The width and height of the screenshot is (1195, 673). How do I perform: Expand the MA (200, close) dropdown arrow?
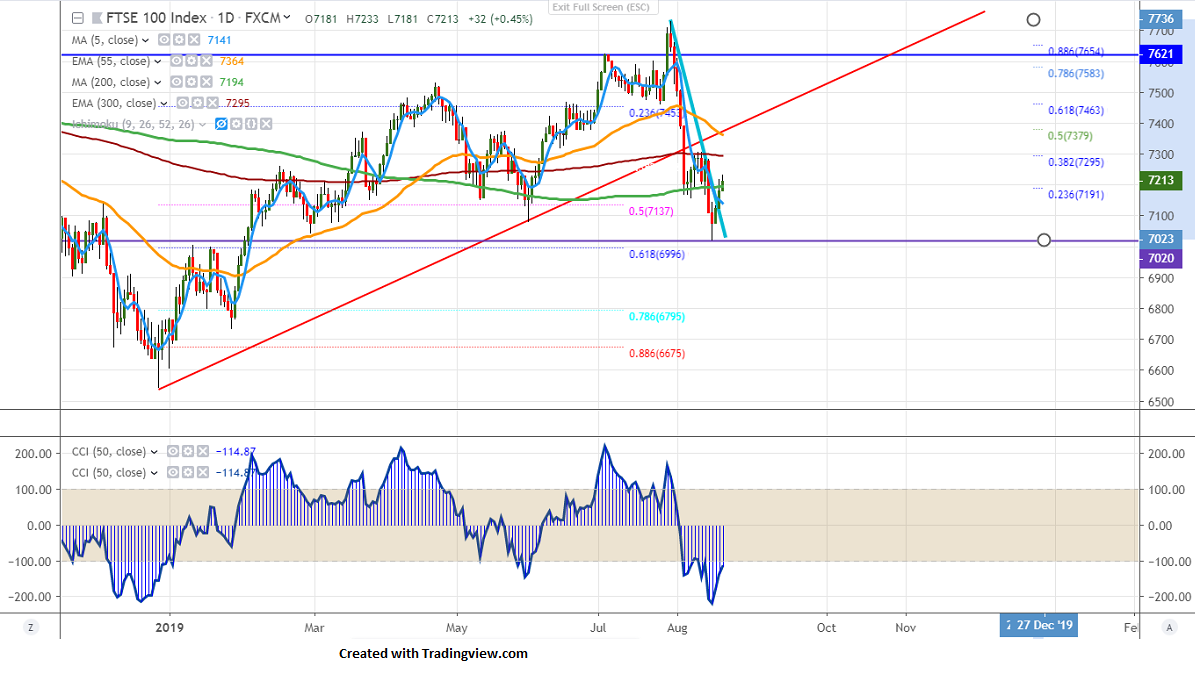(x=158, y=82)
